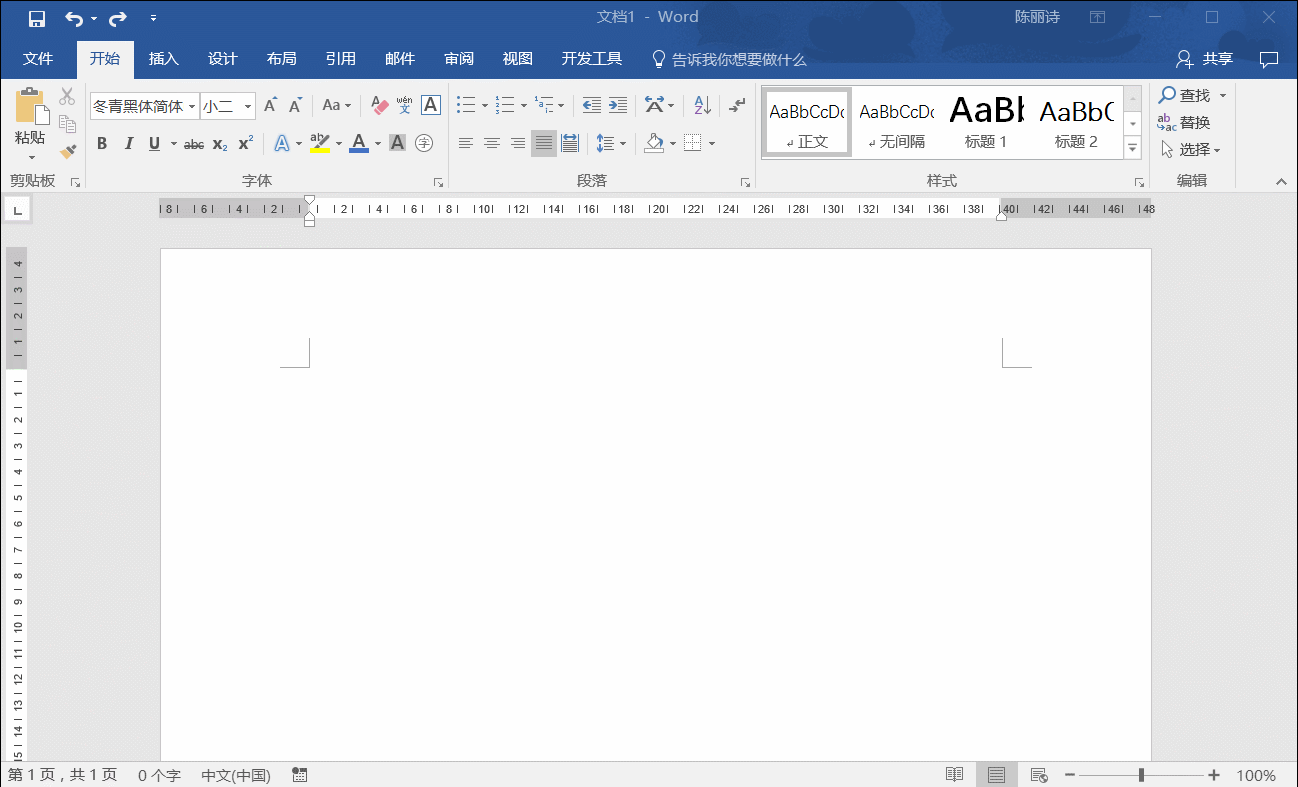Apply yellow text highlight color
1298x787 pixels.
[320, 144]
